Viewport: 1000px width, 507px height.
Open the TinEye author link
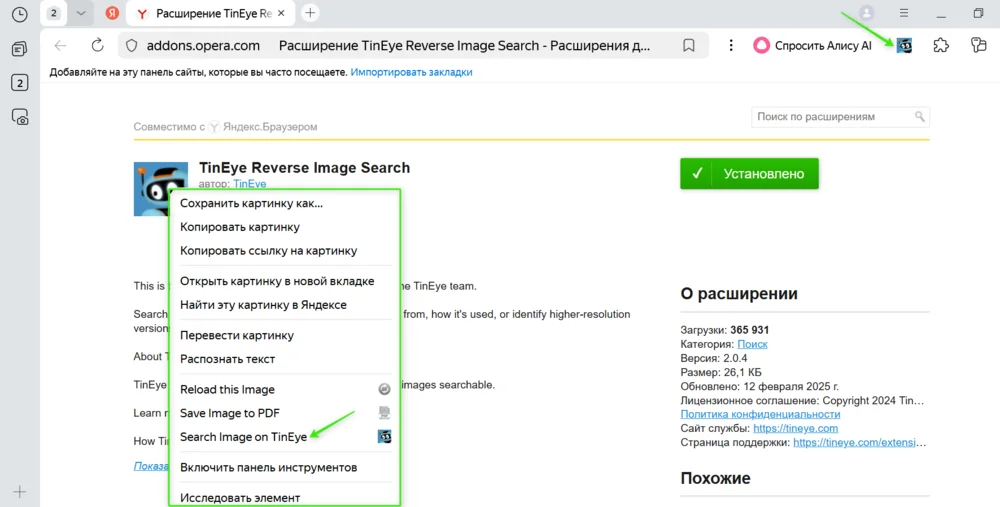point(249,184)
